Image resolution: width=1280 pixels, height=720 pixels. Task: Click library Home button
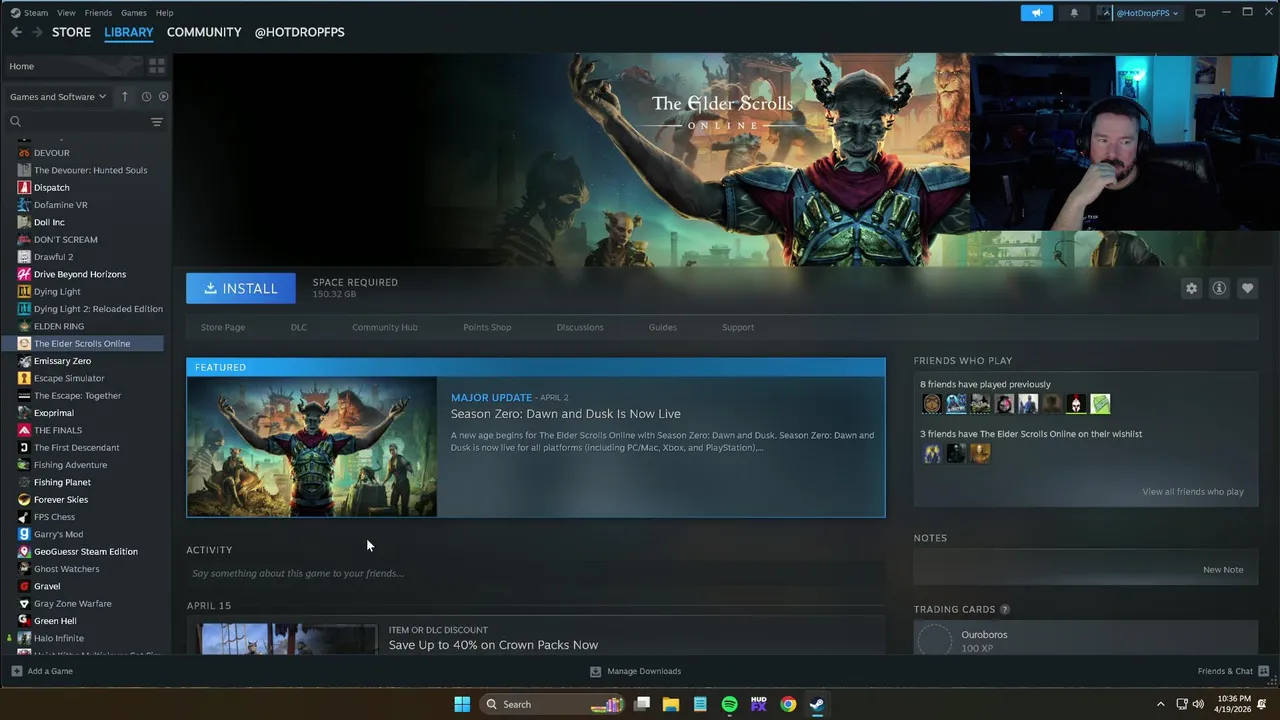click(x=72, y=66)
